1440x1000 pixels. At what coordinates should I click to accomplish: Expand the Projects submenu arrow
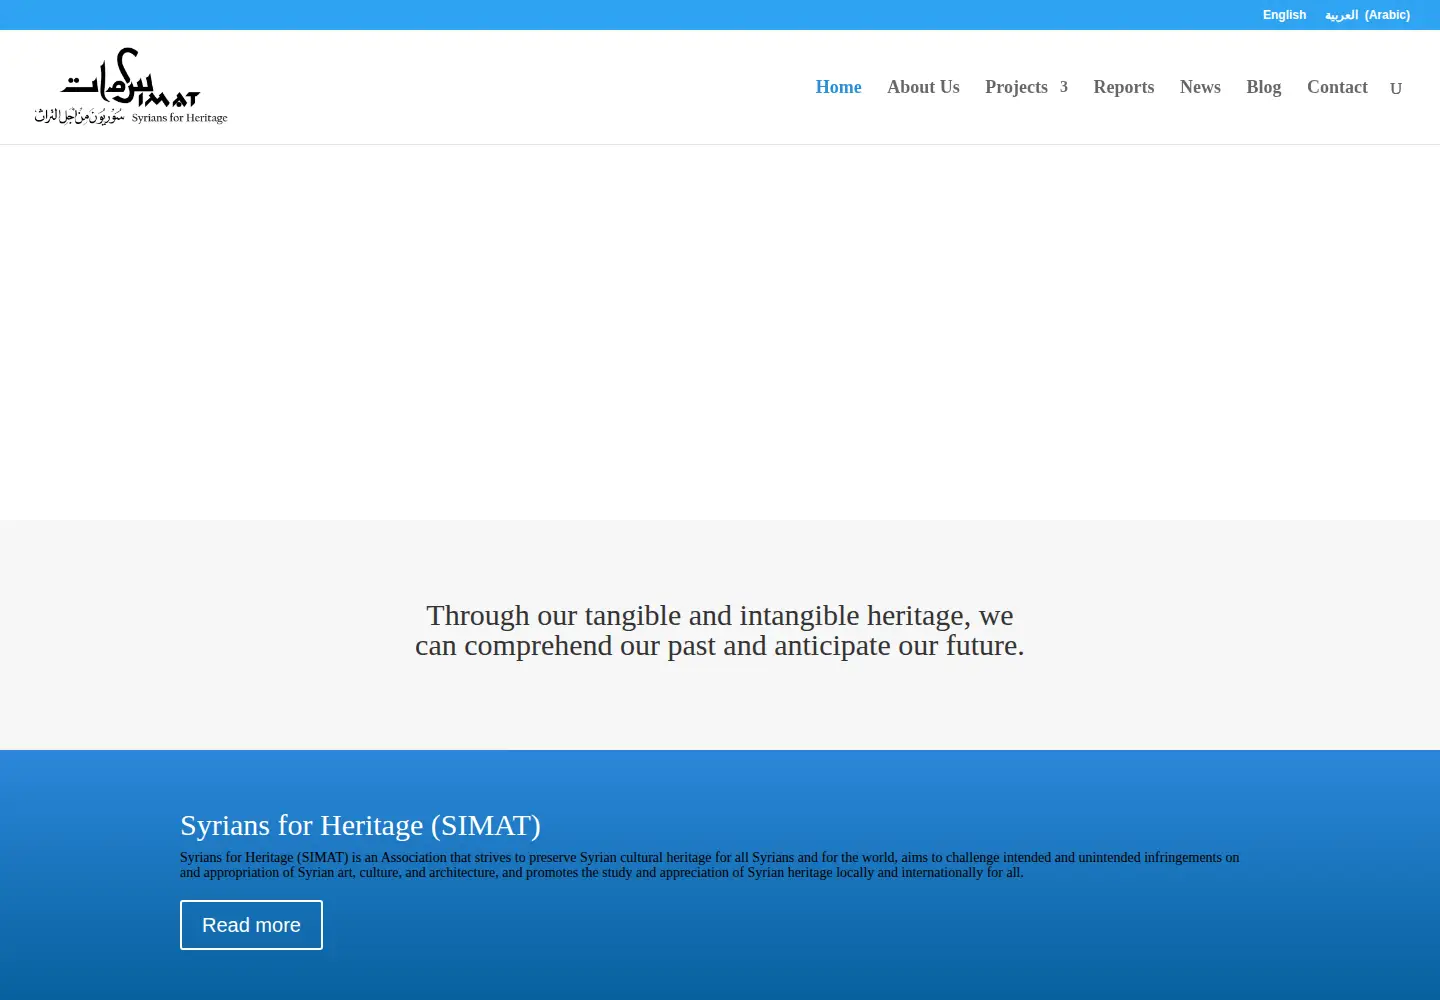(1064, 87)
